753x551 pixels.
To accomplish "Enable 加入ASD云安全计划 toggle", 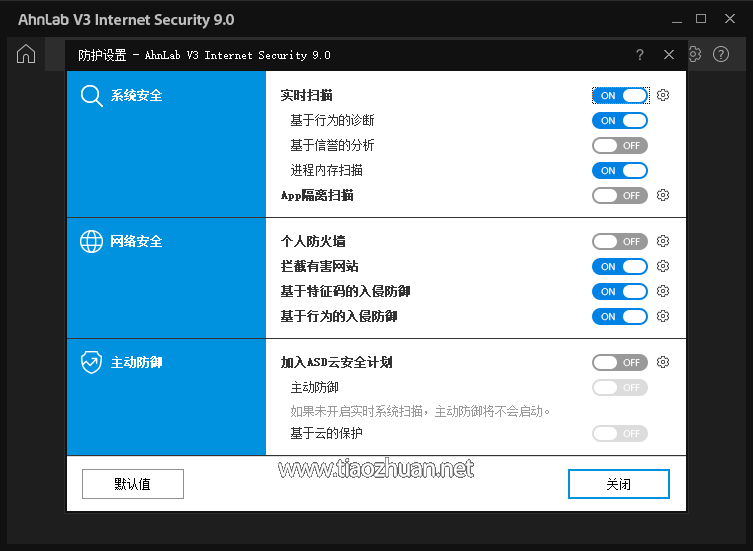I will coord(620,363).
